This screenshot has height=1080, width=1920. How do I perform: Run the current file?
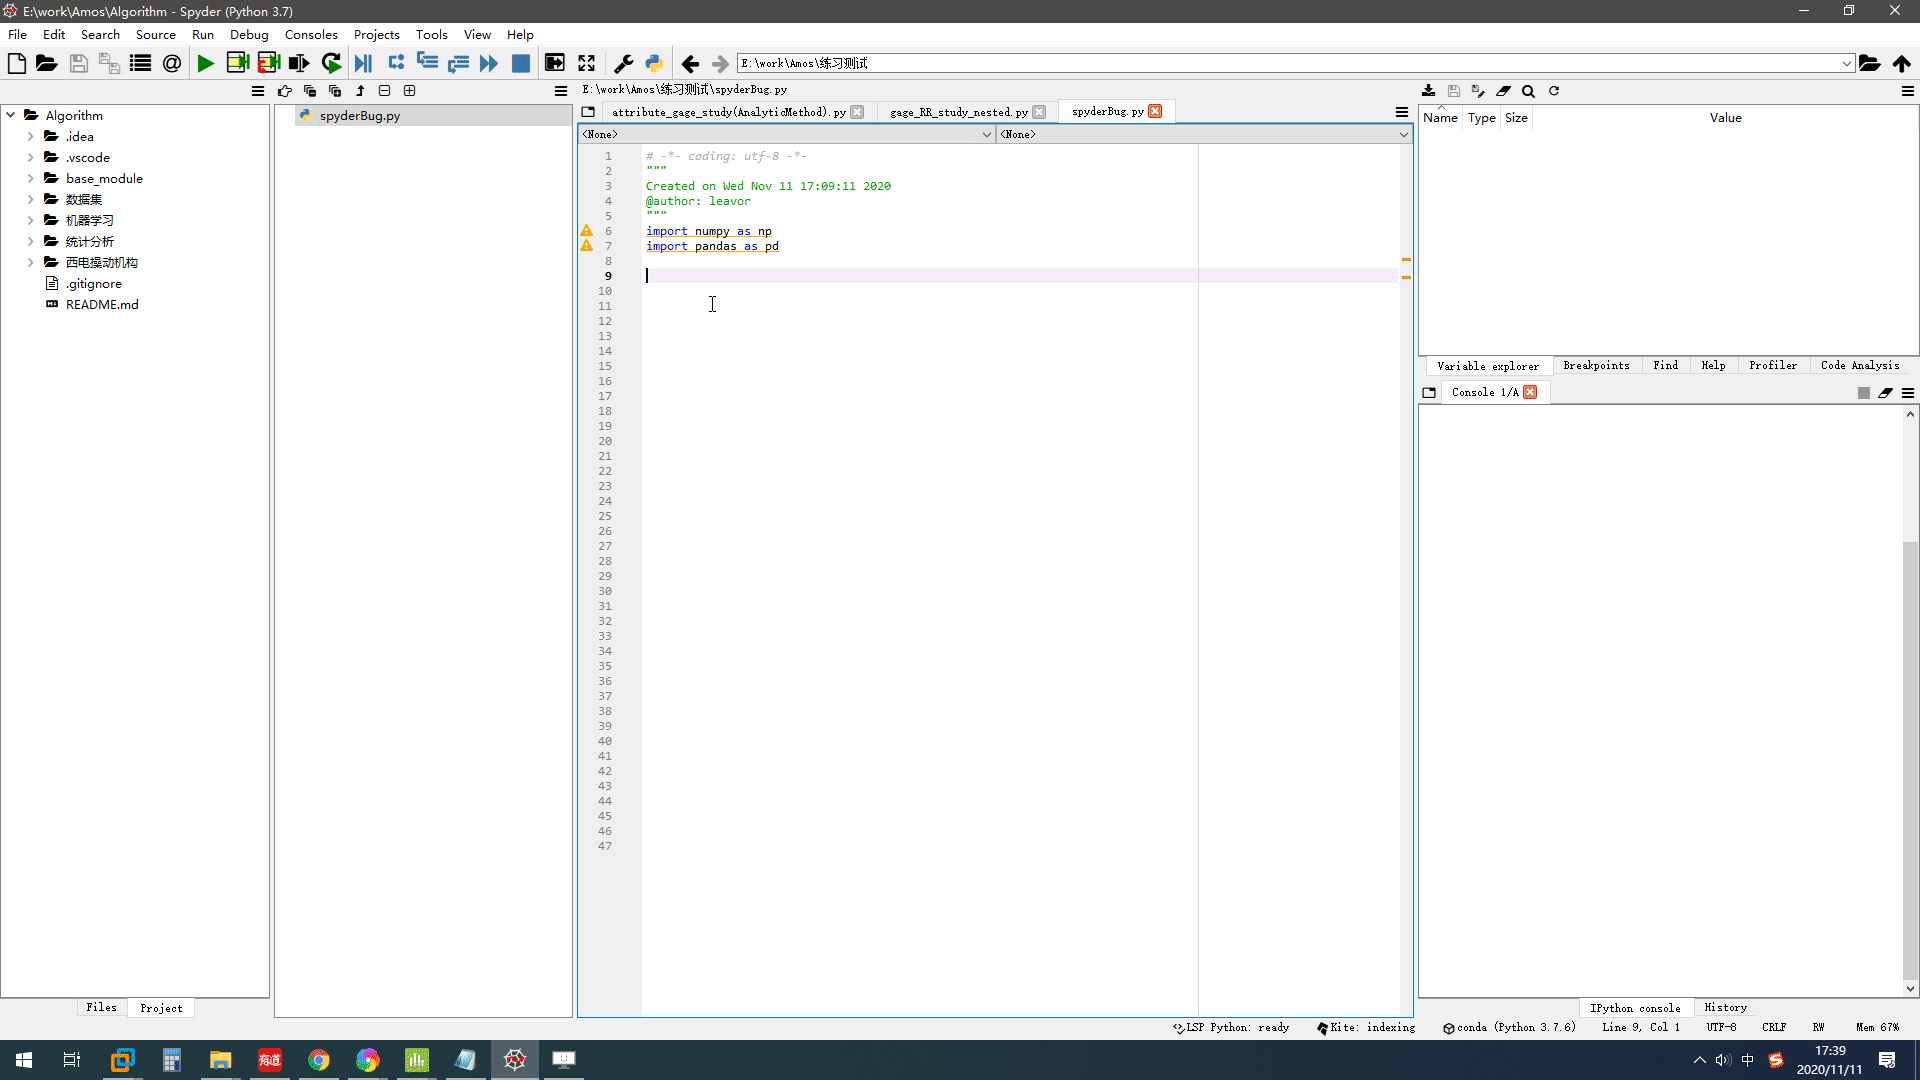[x=206, y=62]
